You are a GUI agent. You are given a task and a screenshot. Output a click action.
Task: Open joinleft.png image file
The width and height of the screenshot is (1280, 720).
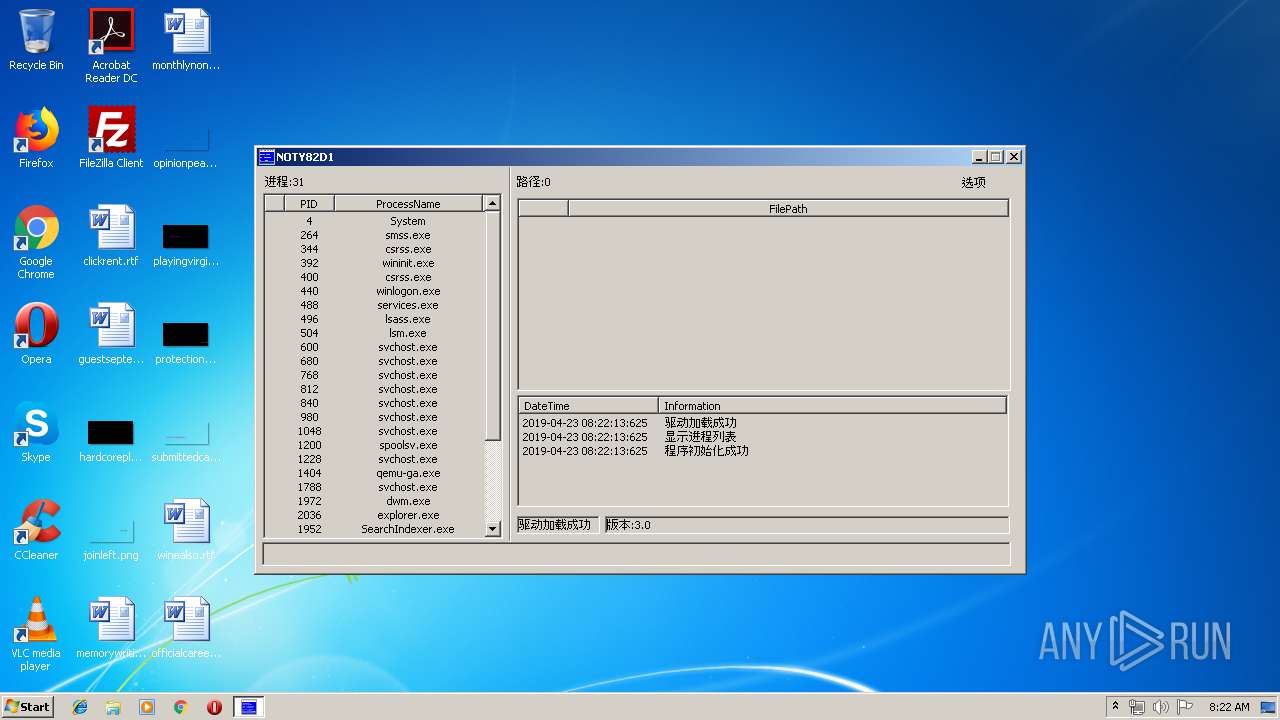111,539
